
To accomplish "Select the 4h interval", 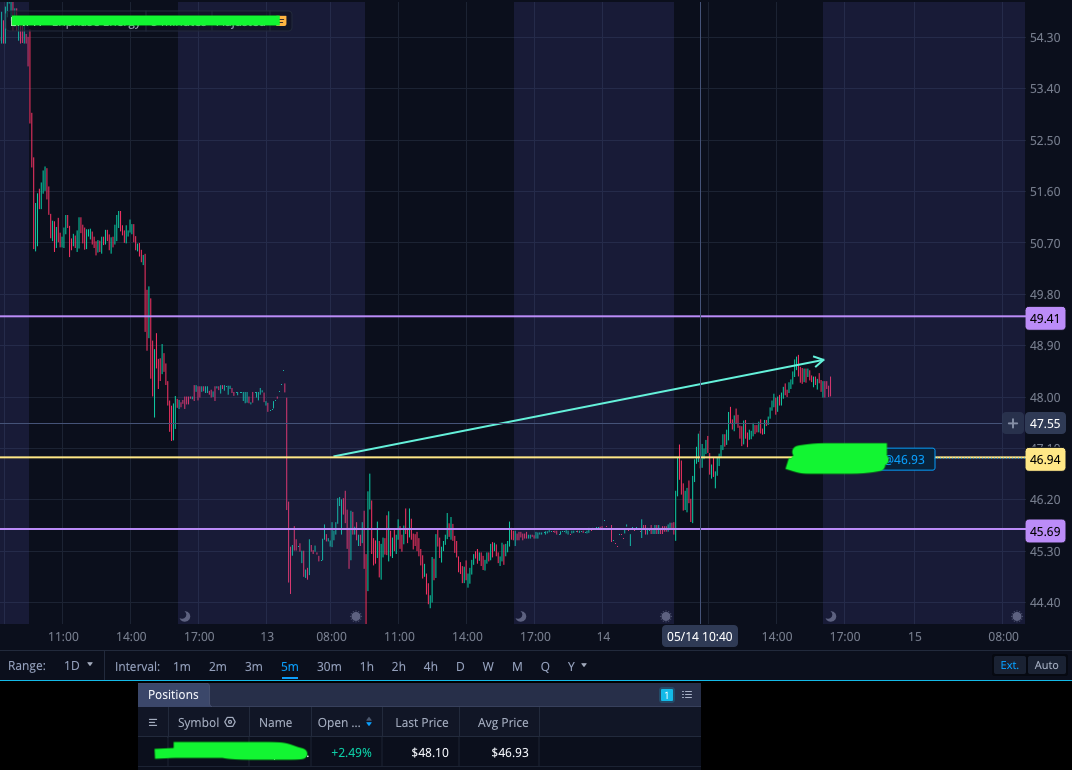I will tap(430, 667).
